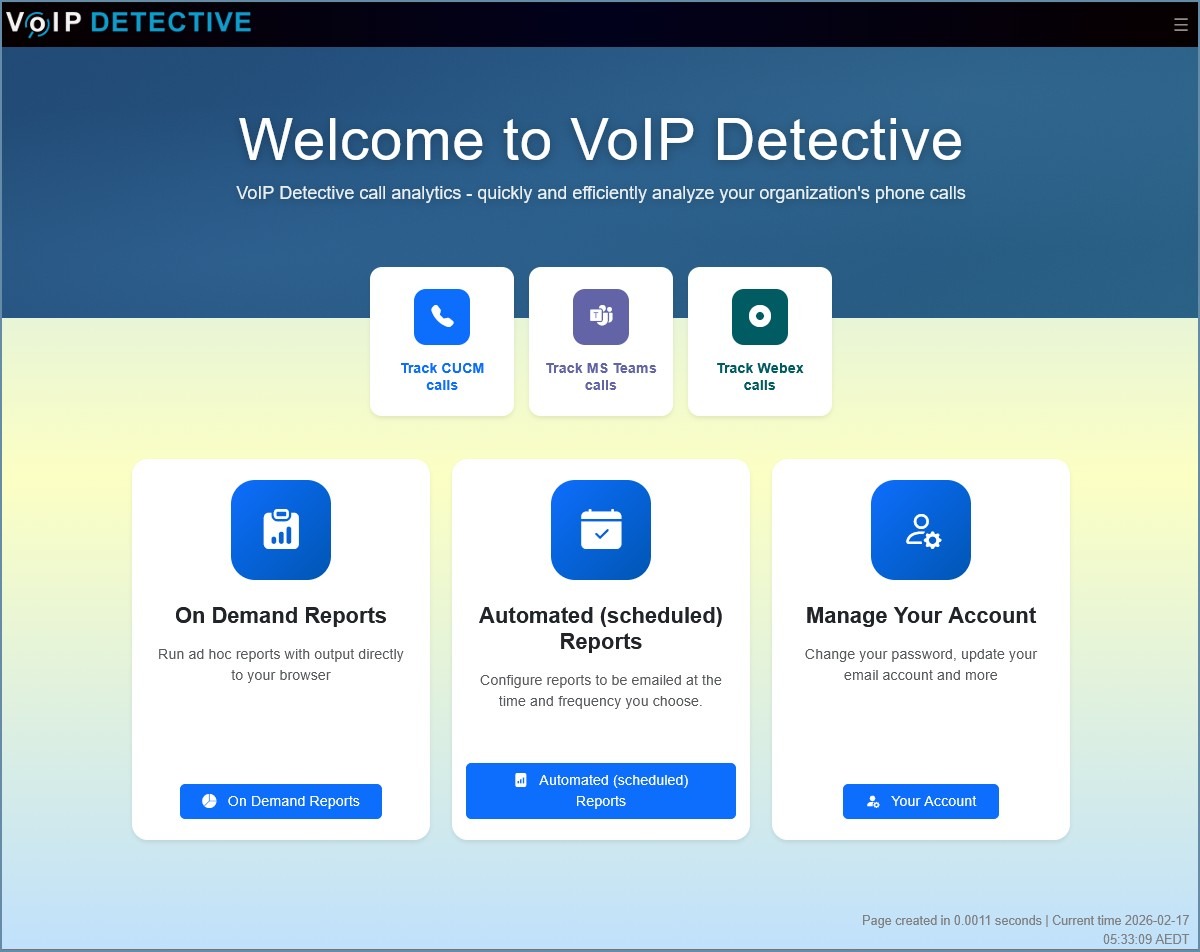Open On Demand Reports

[280, 801]
